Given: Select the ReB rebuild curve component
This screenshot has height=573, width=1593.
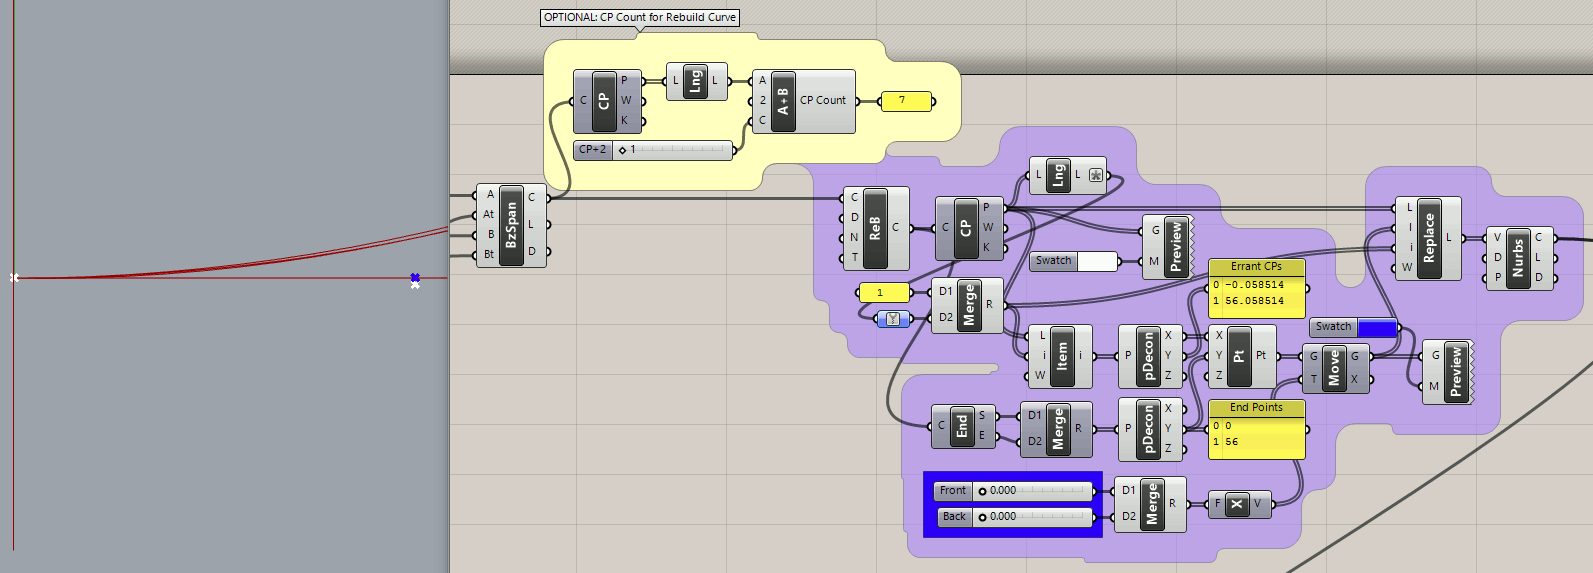Looking at the screenshot, I should click(x=875, y=228).
